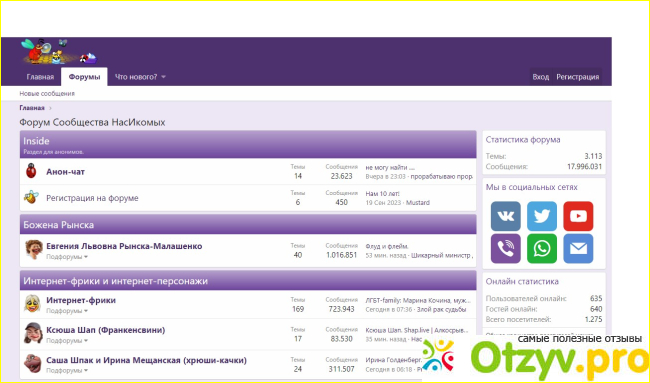This screenshot has height=383, width=650.
Task: Open the WhatsApp green icon
Action: [x=542, y=249]
